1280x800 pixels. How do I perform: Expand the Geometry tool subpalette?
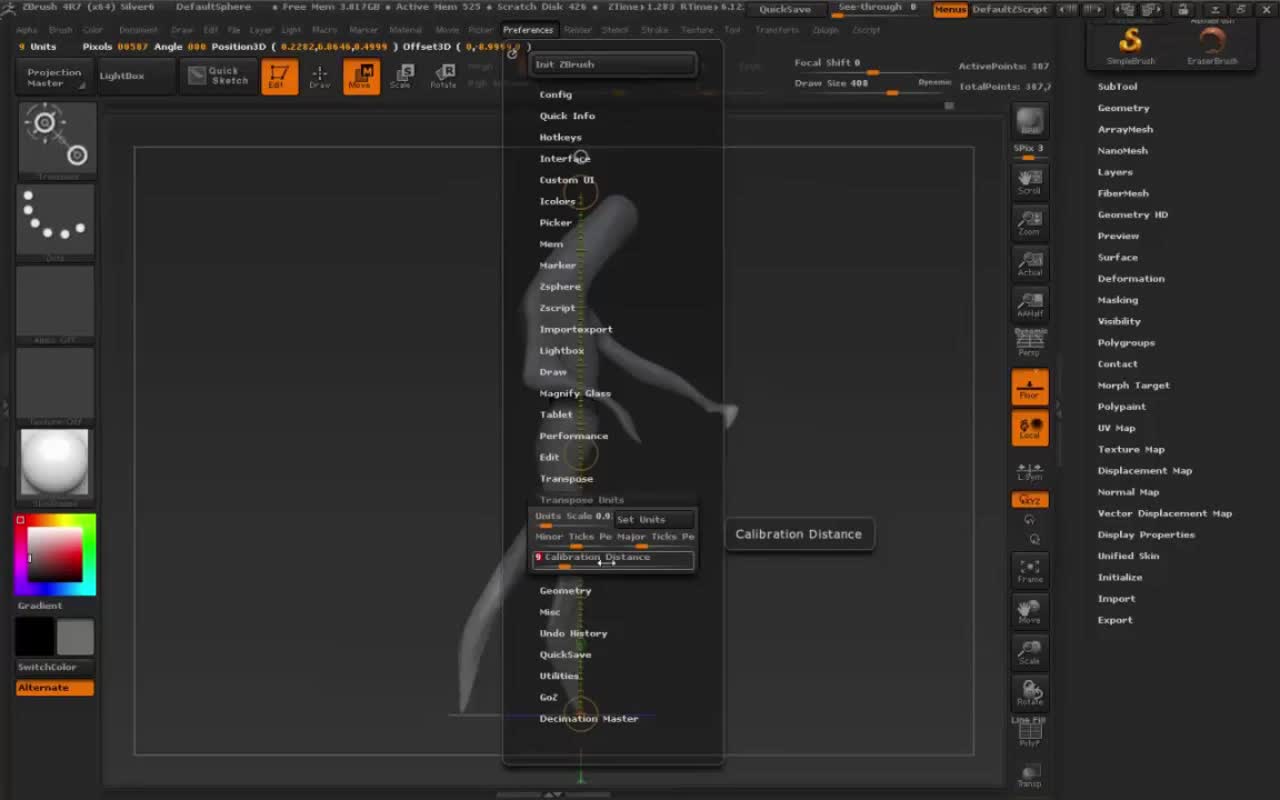pyautogui.click(x=1123, y=108)
